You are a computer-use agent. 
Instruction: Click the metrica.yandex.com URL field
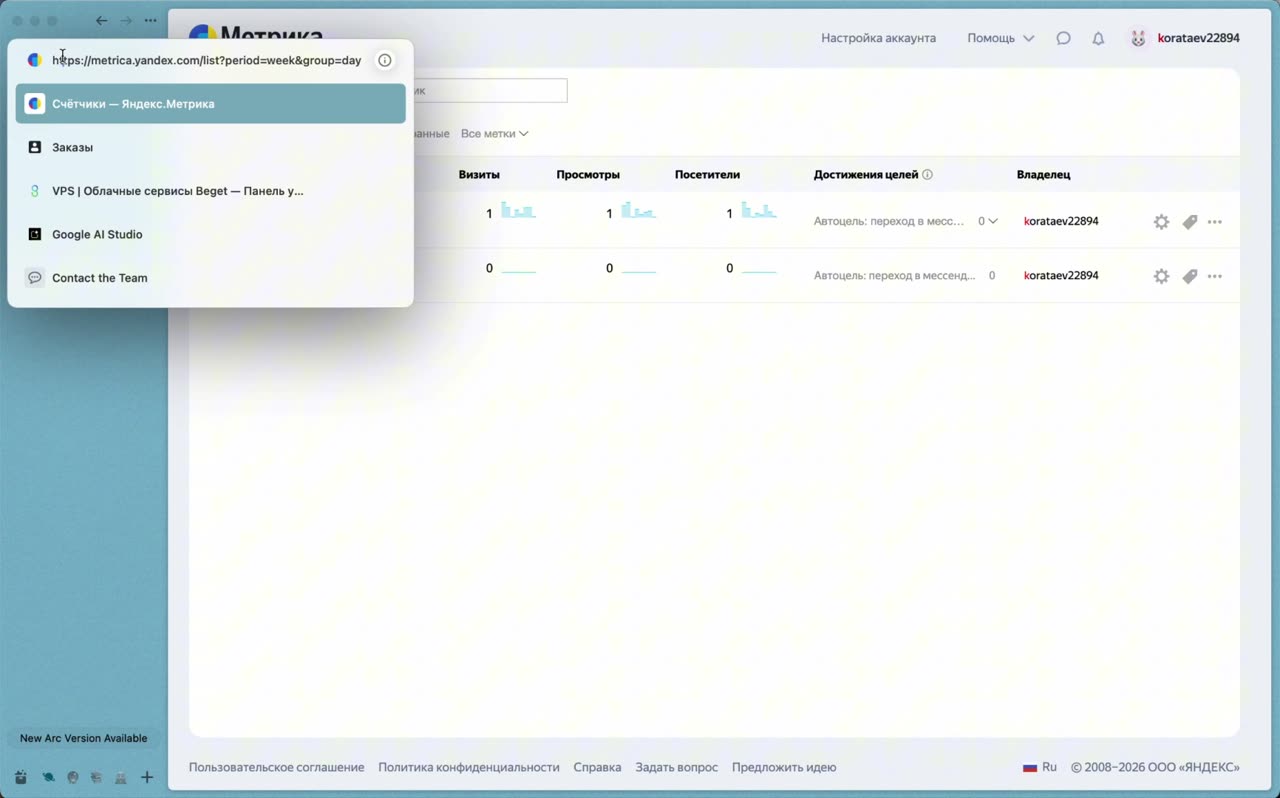click(x=207, y=60)
